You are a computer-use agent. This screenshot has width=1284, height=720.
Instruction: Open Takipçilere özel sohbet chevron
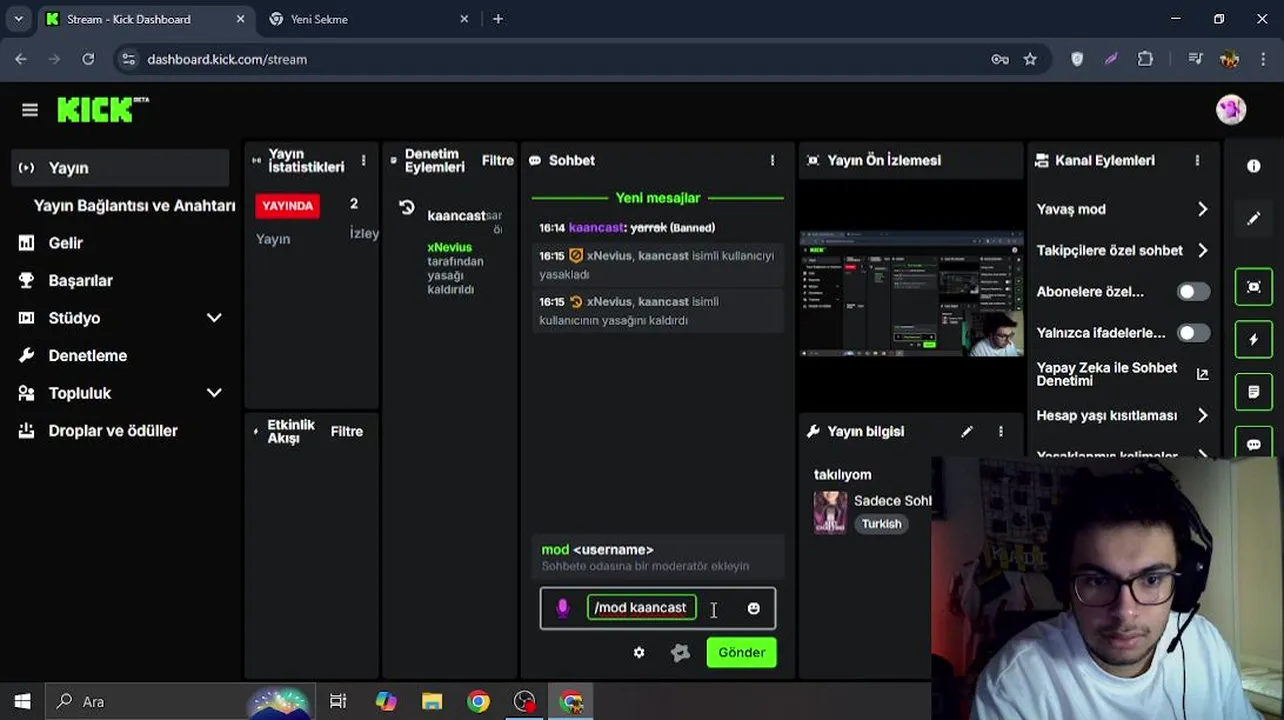[1202, 250]
